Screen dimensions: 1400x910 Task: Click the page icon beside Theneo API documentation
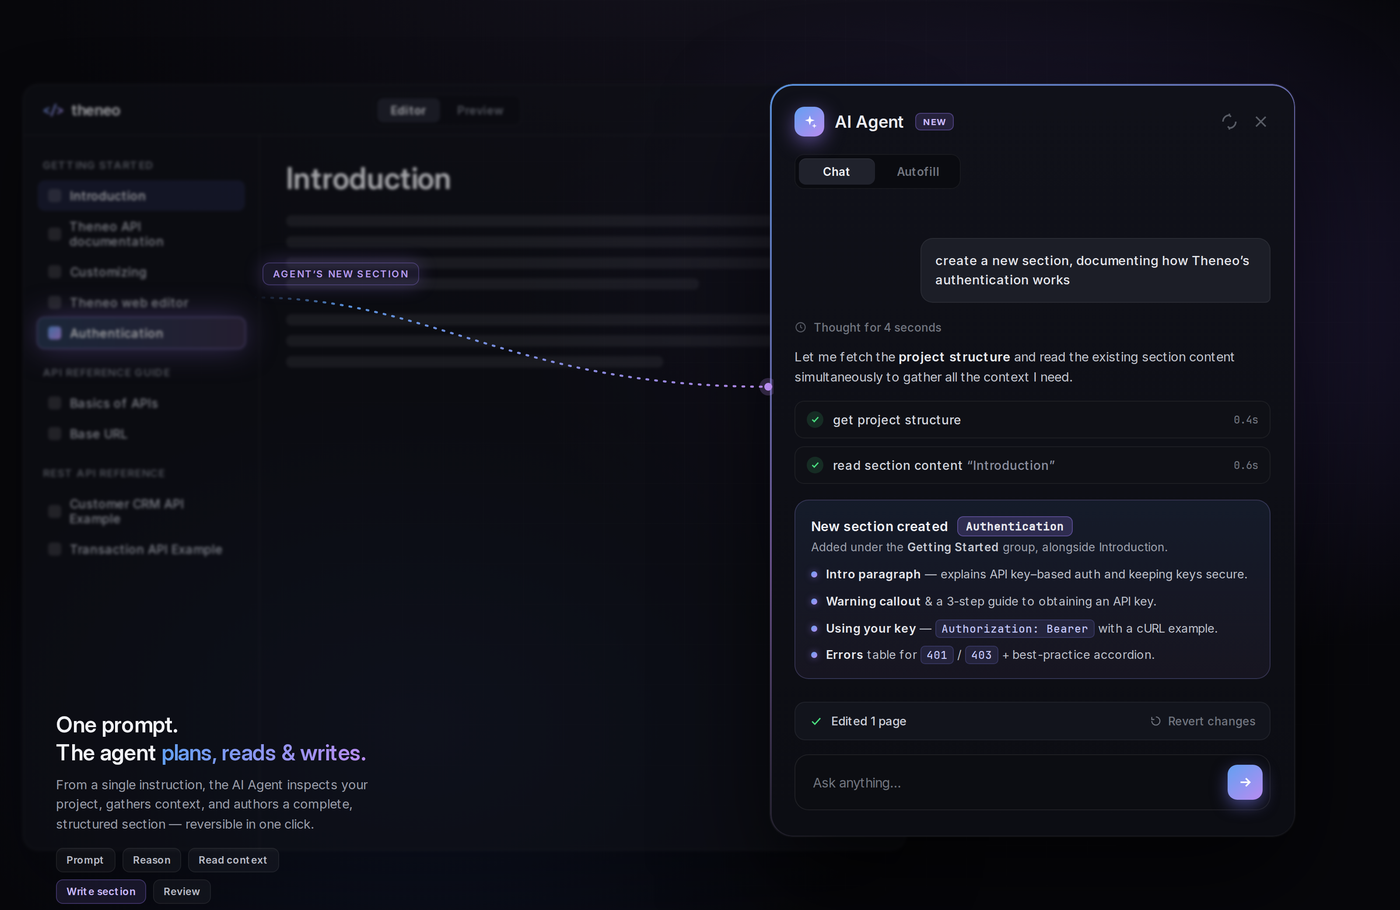[55, 234]
